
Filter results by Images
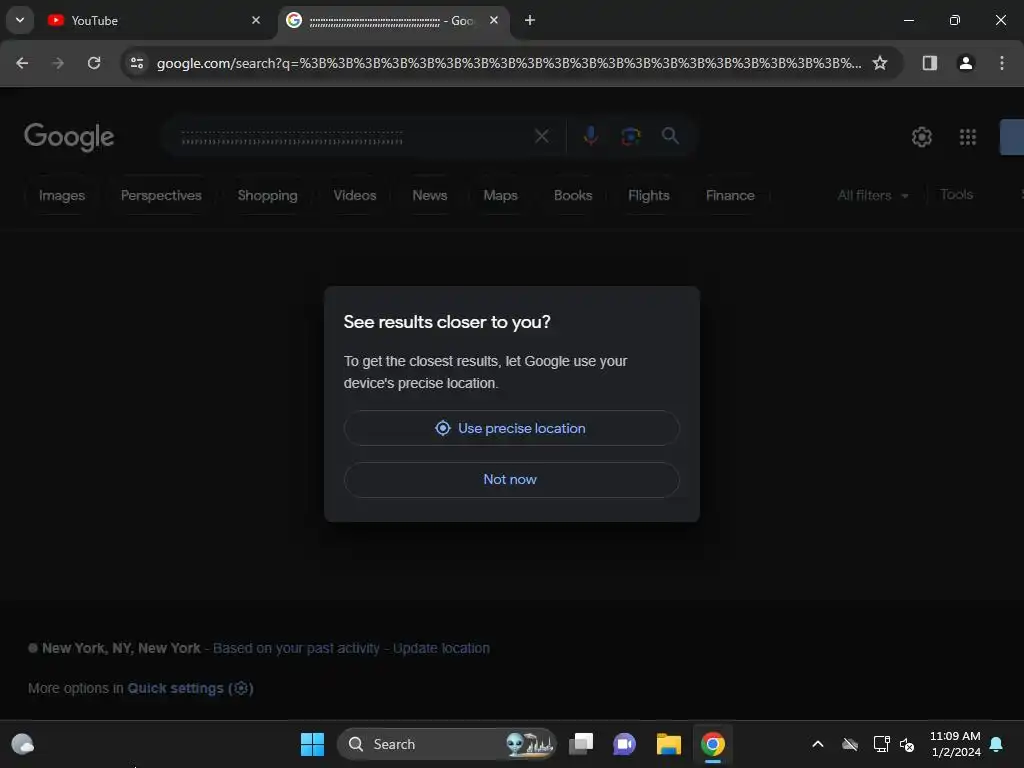(62, 195)
